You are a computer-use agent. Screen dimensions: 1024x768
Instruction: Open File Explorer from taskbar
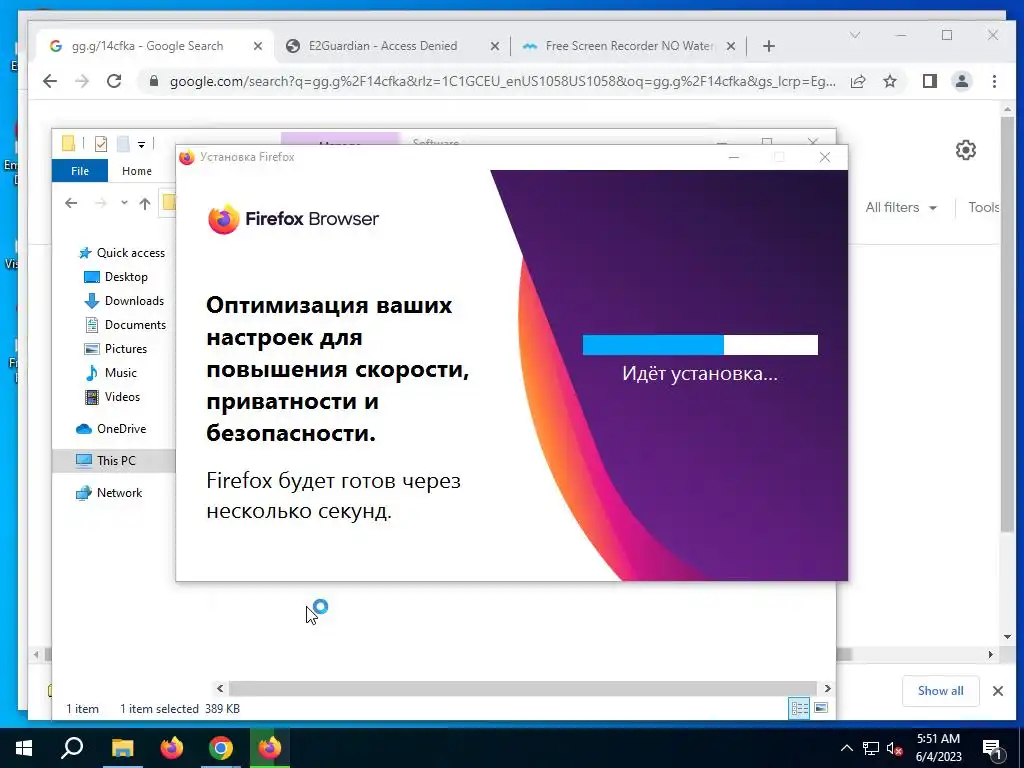pos(122,748)
